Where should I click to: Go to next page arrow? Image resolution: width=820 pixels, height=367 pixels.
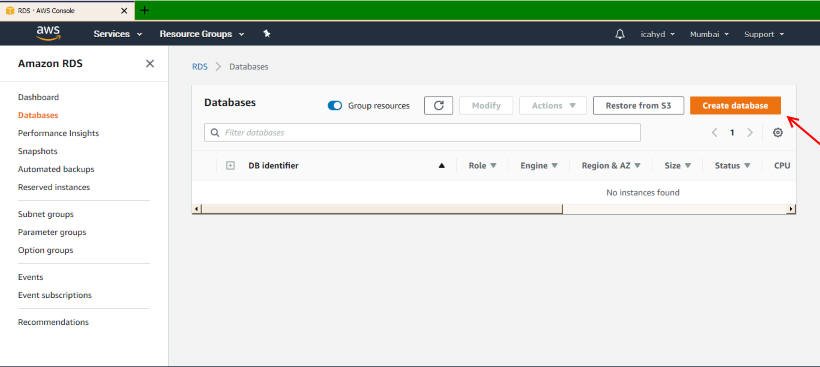click(x=749, y=133)
